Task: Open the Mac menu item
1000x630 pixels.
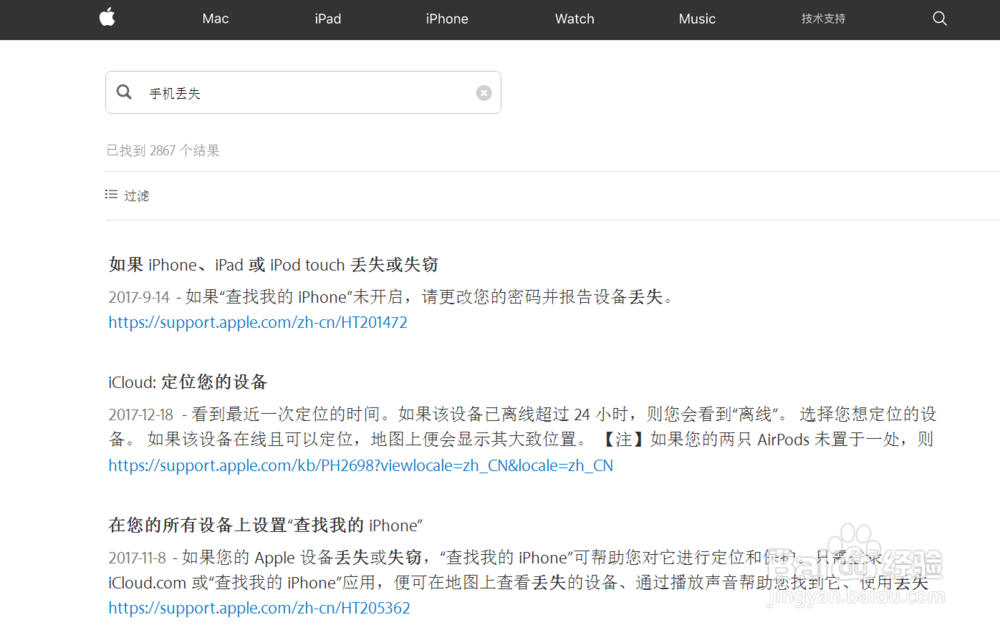Action: (x=216, y=19)
